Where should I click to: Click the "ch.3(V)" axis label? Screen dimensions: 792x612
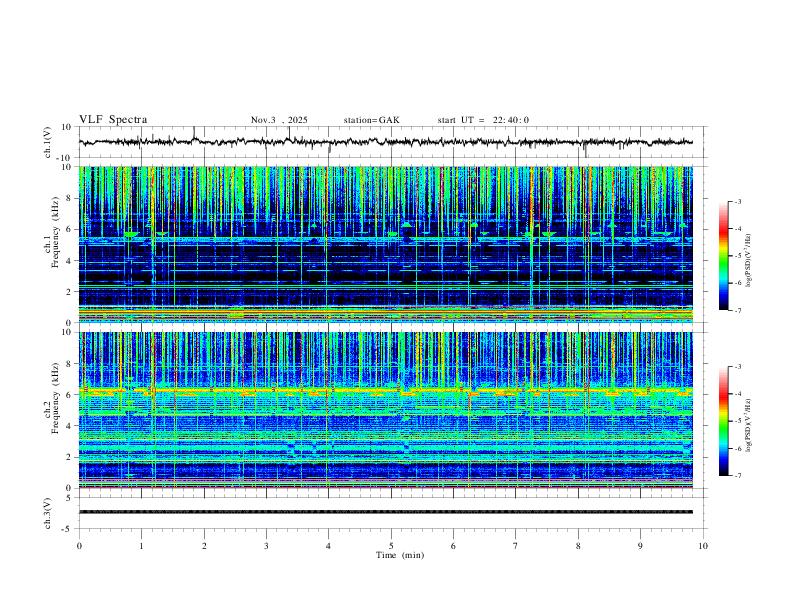click(48, 513)
